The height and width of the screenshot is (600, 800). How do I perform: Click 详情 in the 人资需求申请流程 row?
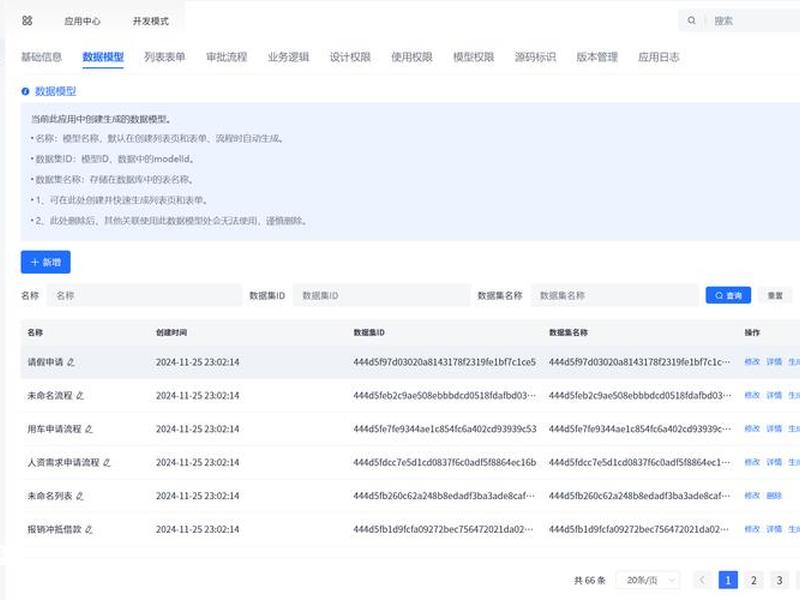coord(774,462)
